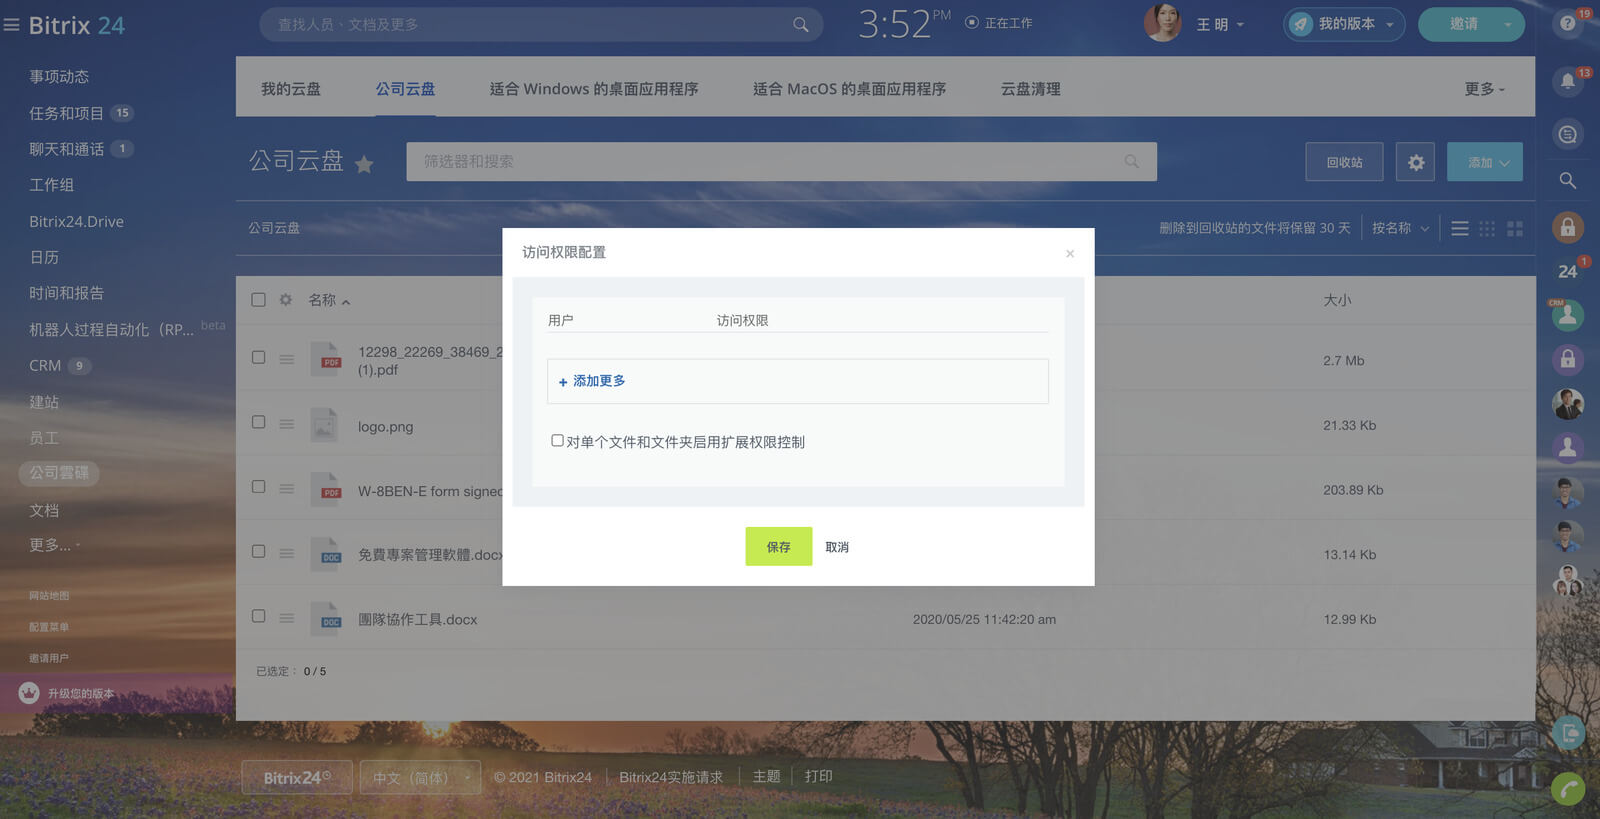Toggle sort order on 名称 column
Screen dimensions: 1600x819
tap(329, 300)
